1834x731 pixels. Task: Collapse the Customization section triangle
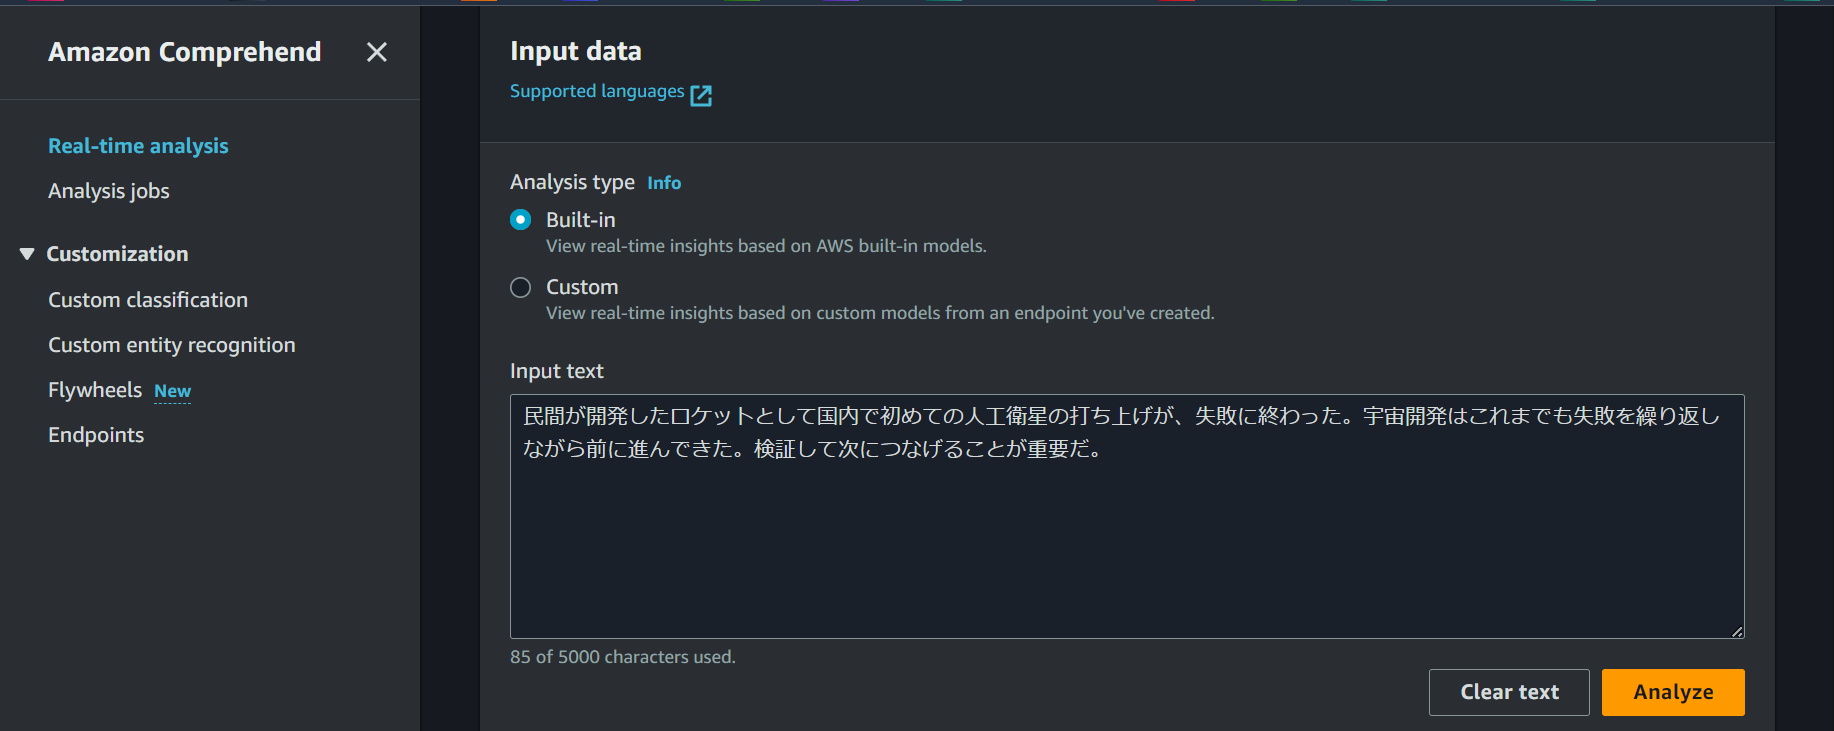27,254
